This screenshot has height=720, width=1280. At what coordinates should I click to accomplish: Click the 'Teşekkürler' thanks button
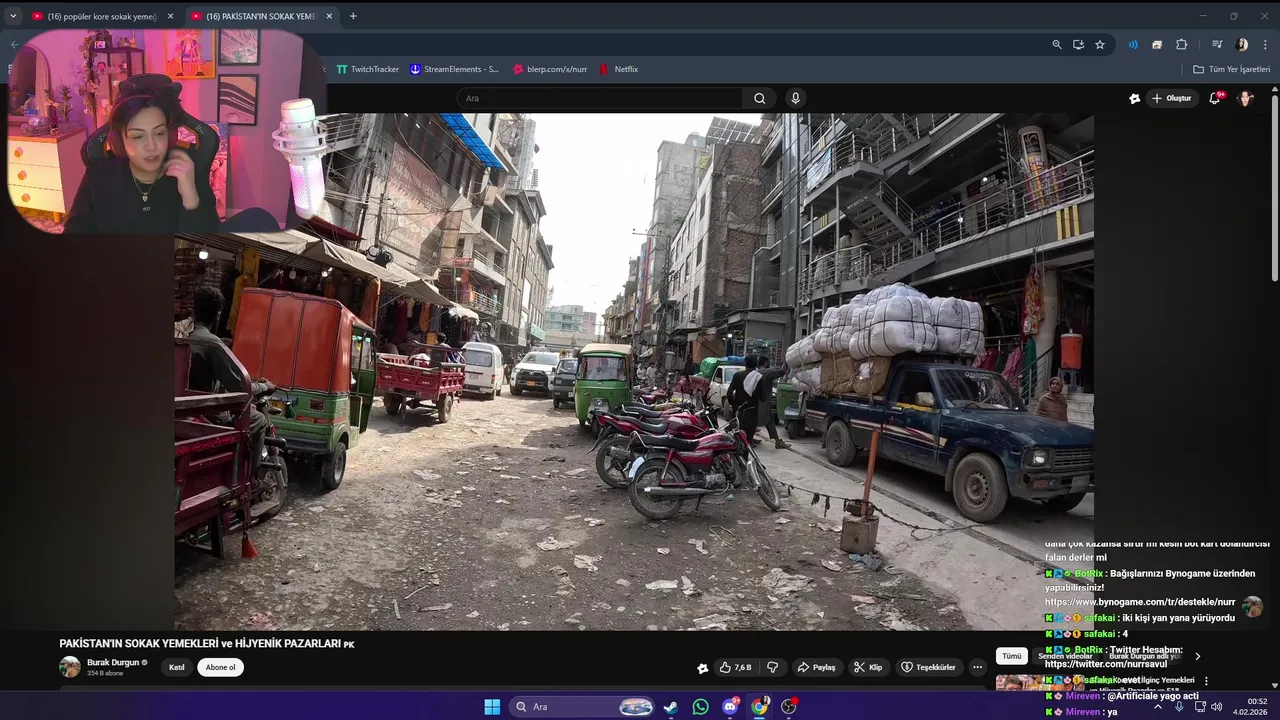928,667
